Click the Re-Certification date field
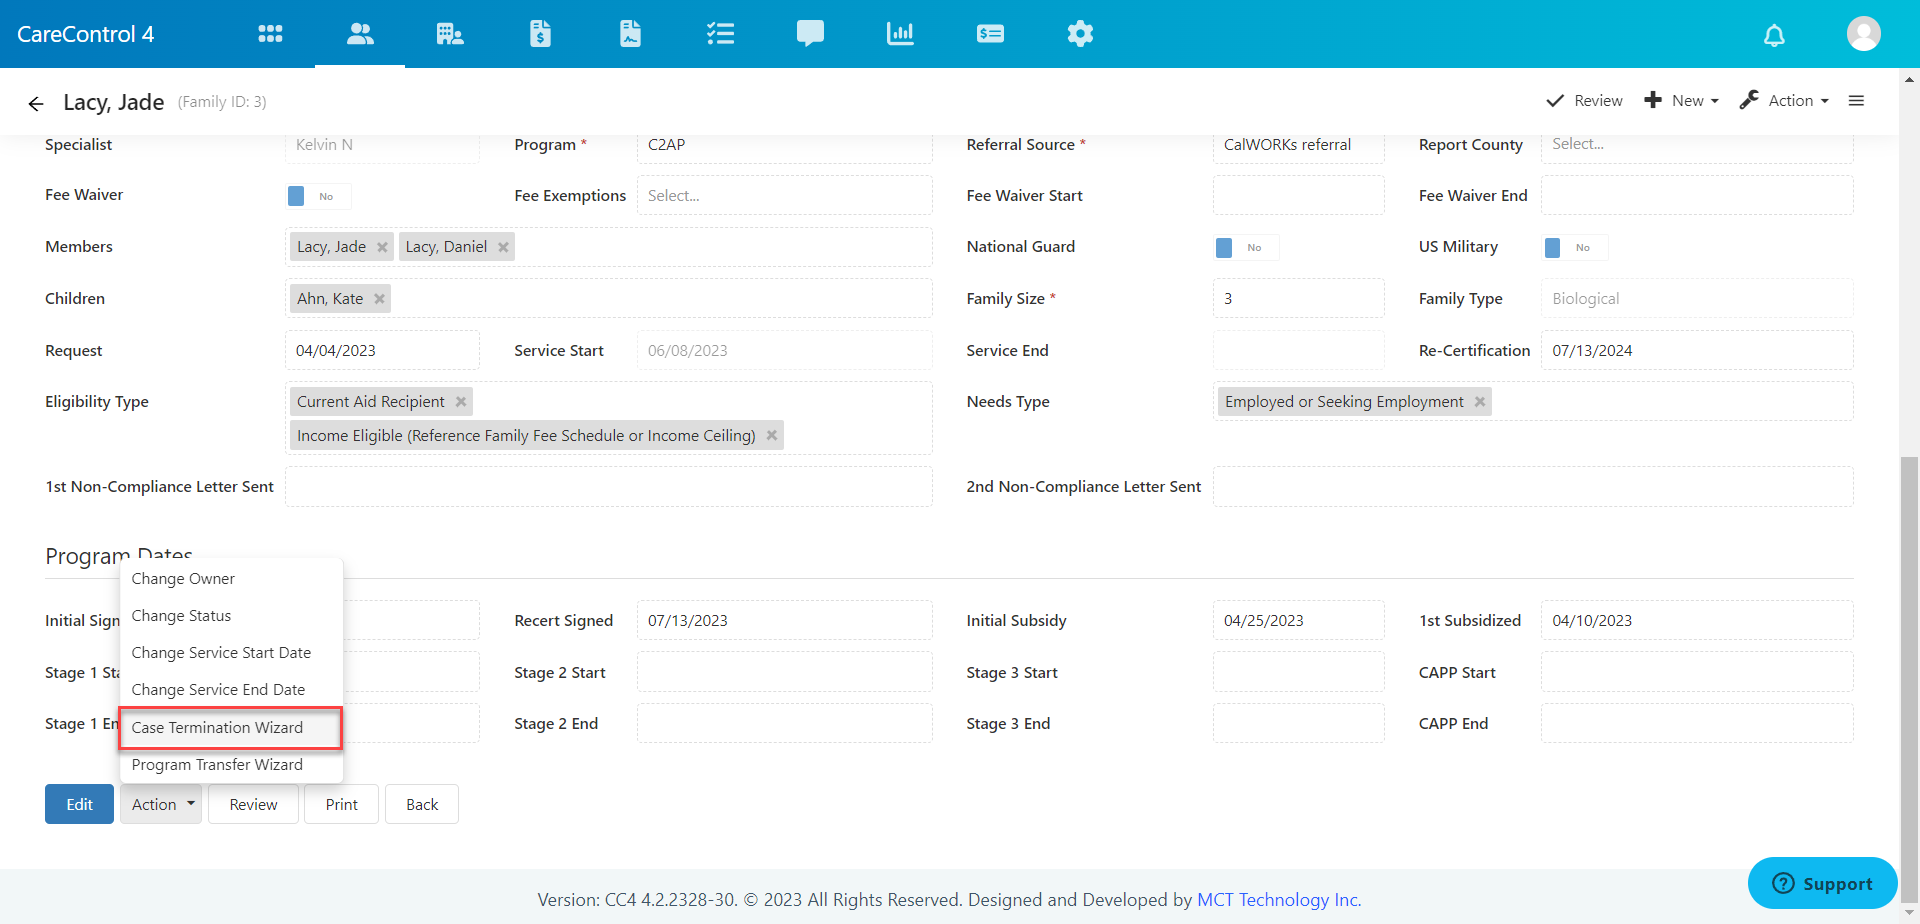Image resolution: width=1920 pixels, height=924 pixels. coord(1696,351)
